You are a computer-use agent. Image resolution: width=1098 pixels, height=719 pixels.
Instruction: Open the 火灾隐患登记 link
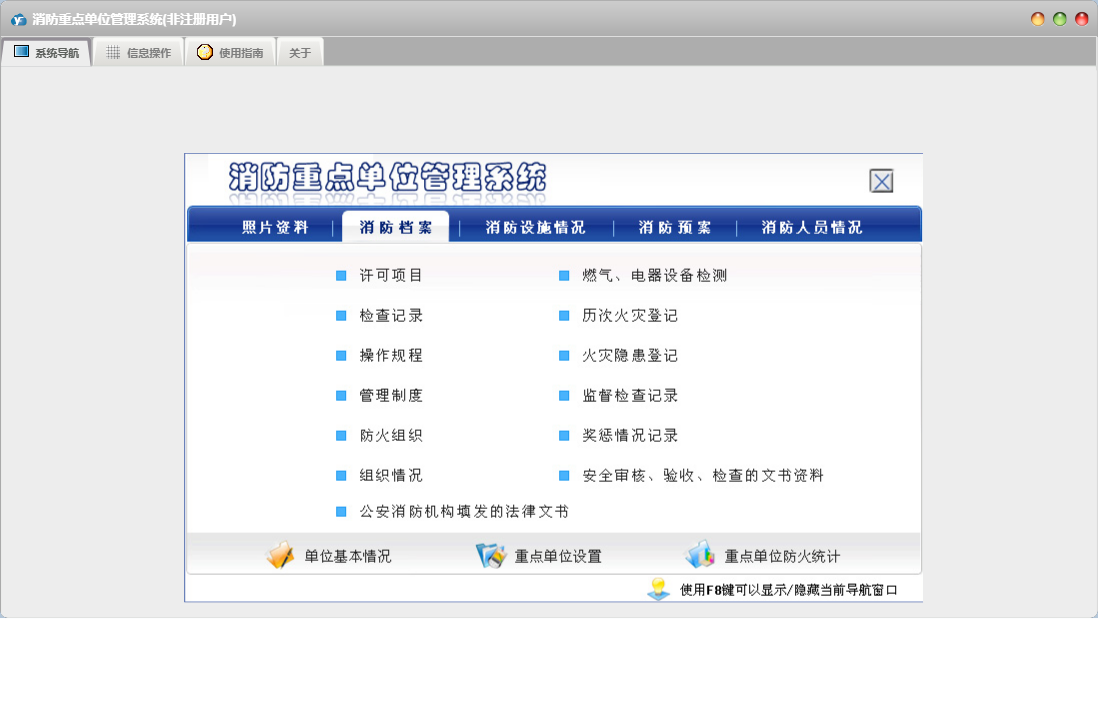(x=630, y=356)
